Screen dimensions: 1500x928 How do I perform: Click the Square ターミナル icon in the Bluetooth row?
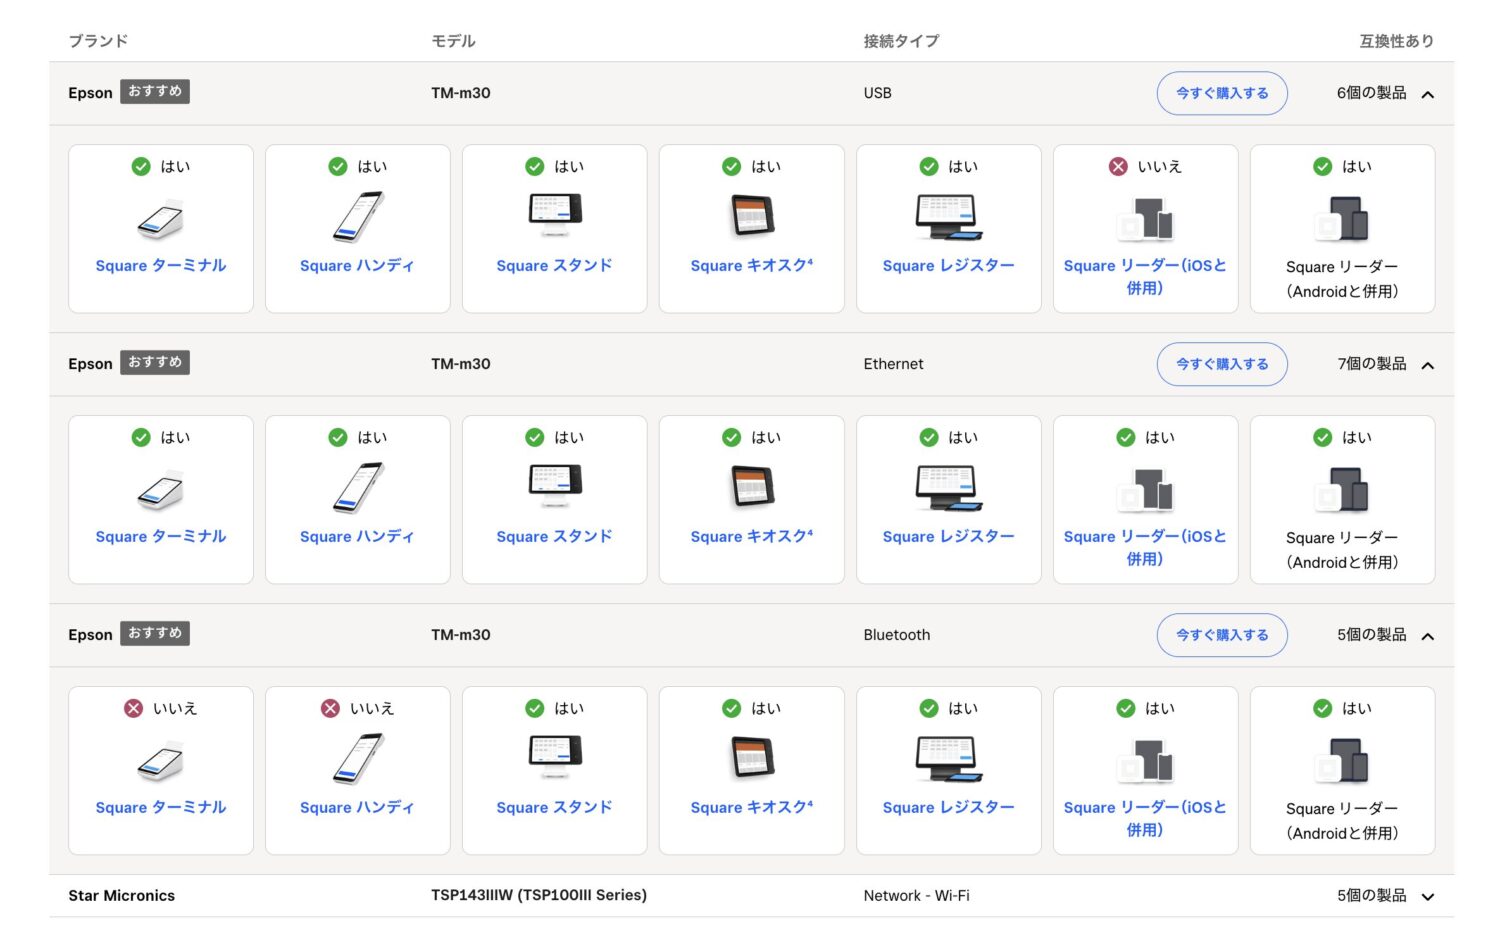(160, 760)
